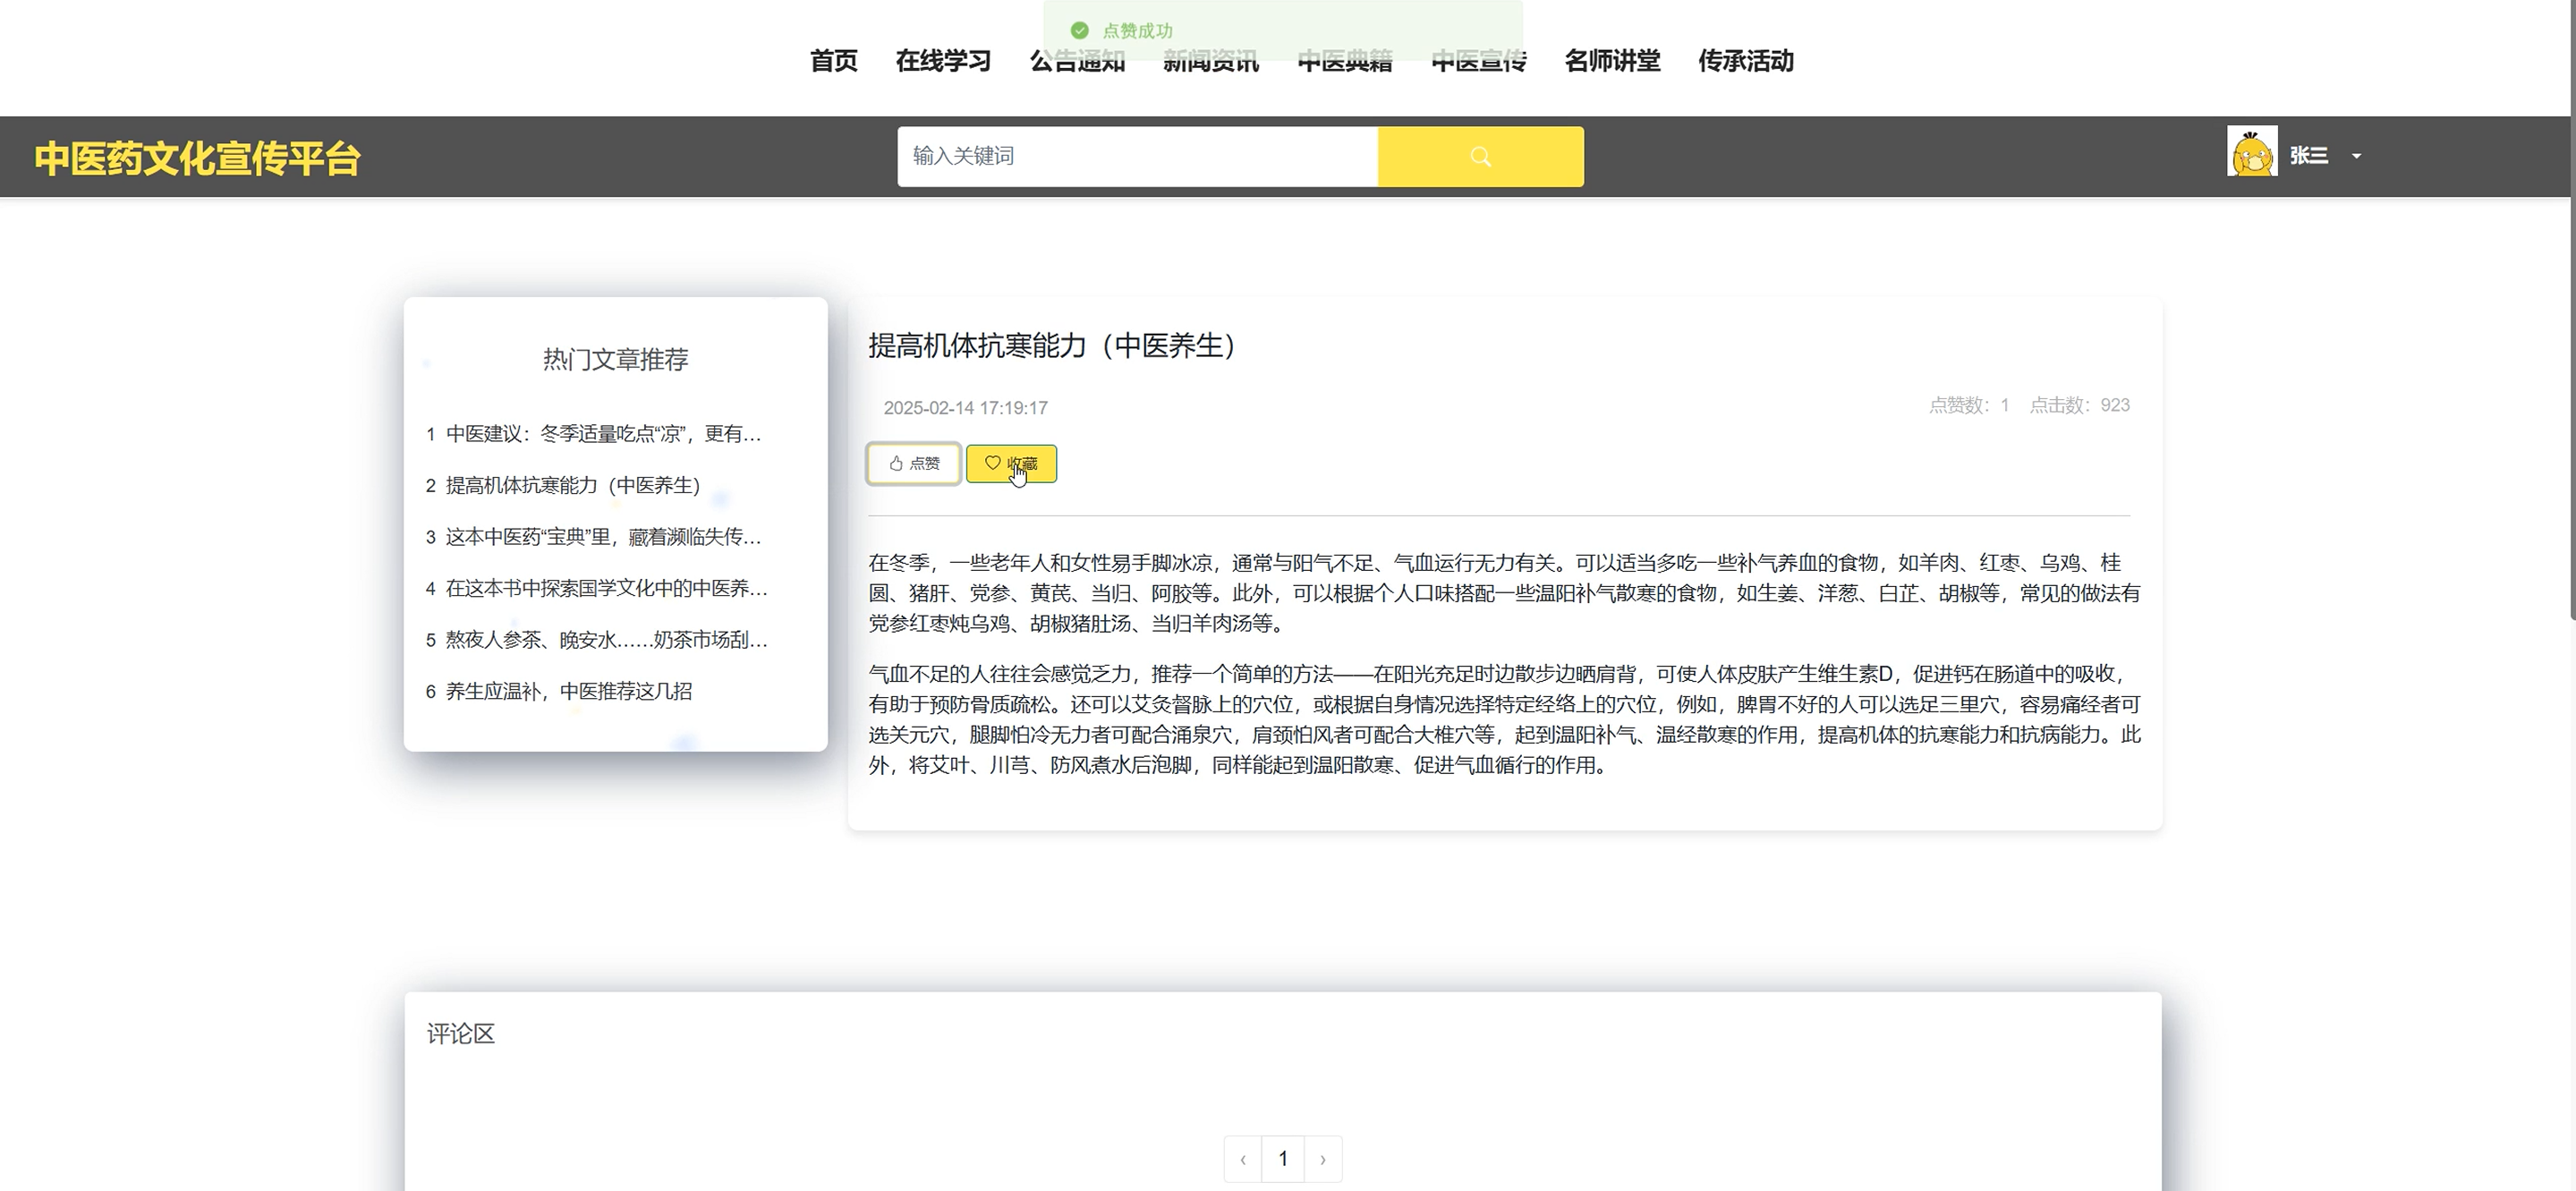Open the 在线学习 navigation item
Viewport: 2576px width, 1191px height.
tap(942, 61)
